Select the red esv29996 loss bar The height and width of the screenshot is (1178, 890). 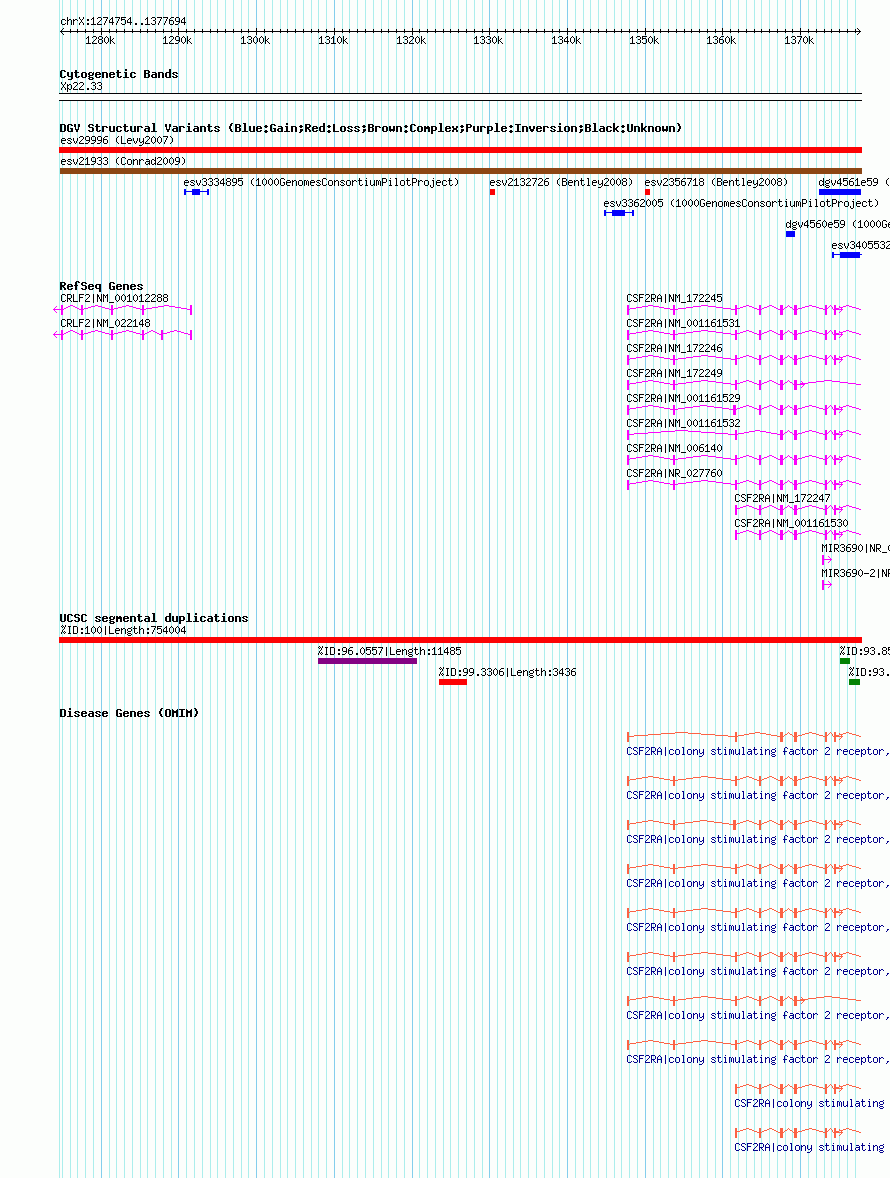460,150
